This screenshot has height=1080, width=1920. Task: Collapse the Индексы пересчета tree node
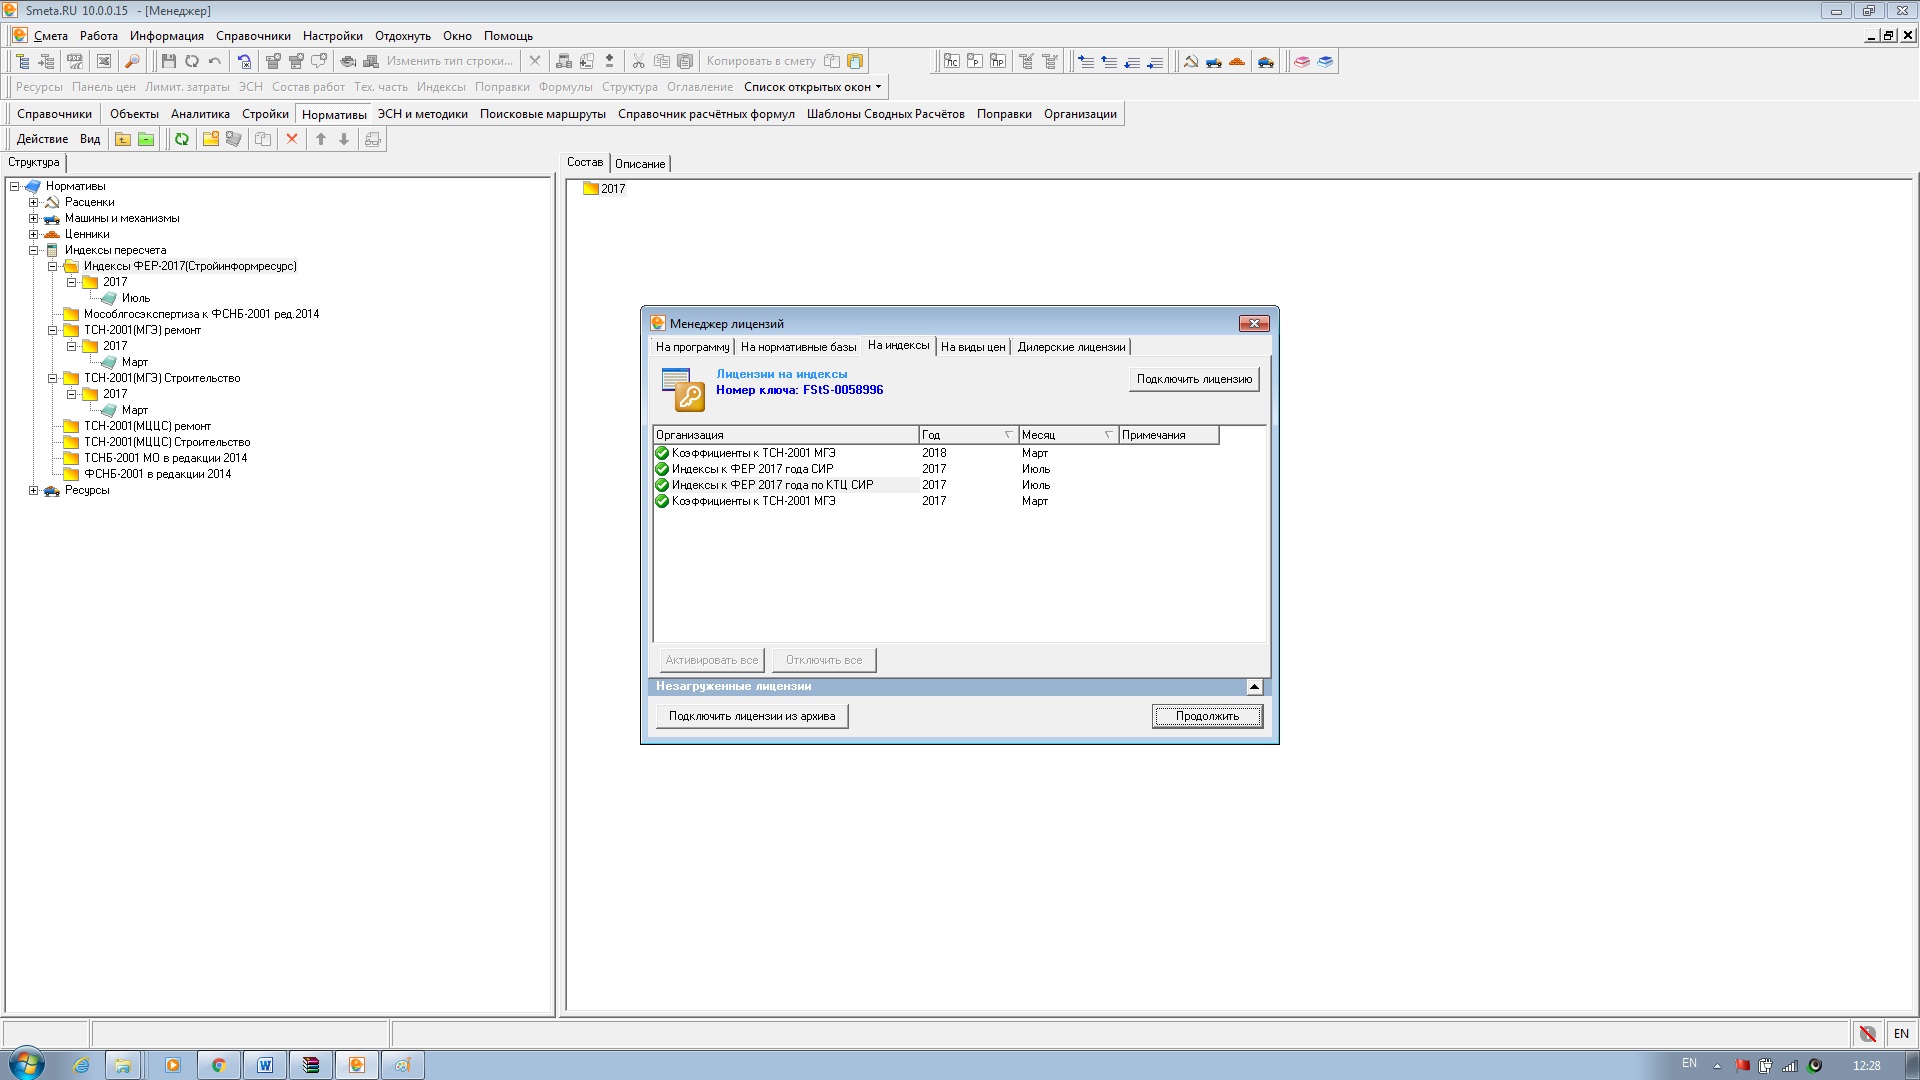(x=34, y=250)
